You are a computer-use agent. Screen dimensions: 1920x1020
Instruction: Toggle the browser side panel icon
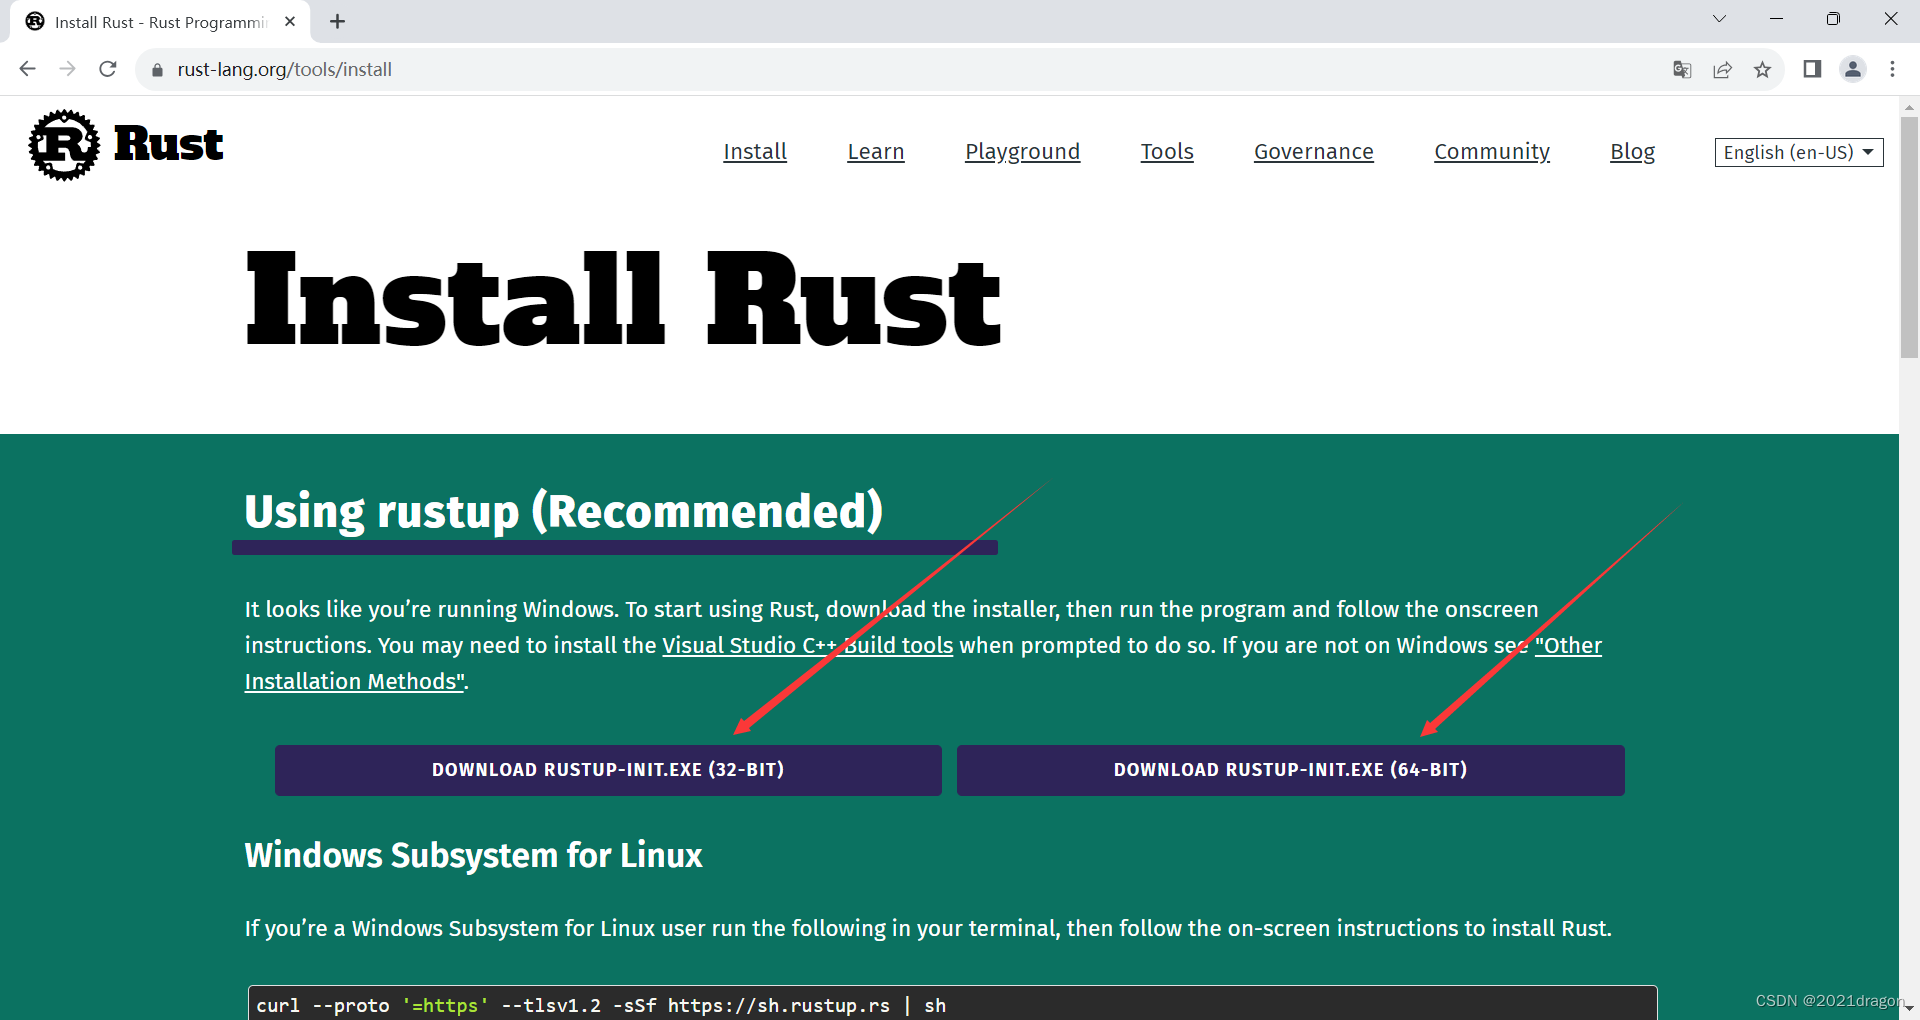coord(1812,69)
